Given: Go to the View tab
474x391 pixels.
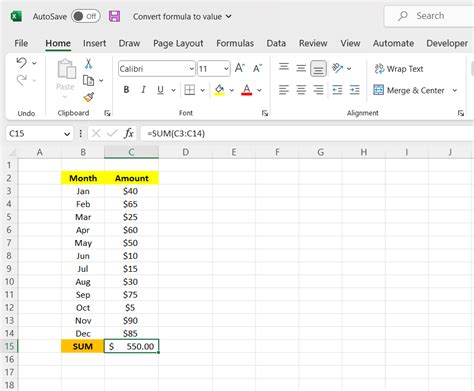Looking at the screenshot, I should tap(350, 43).
